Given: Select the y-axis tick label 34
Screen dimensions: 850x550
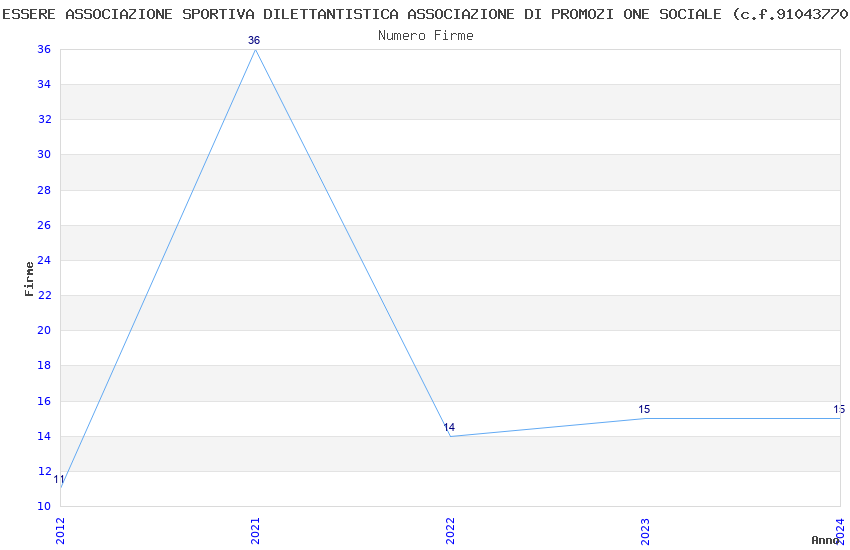Looking at the screenshot, I should pyautogui.click(x=44, y=84).
